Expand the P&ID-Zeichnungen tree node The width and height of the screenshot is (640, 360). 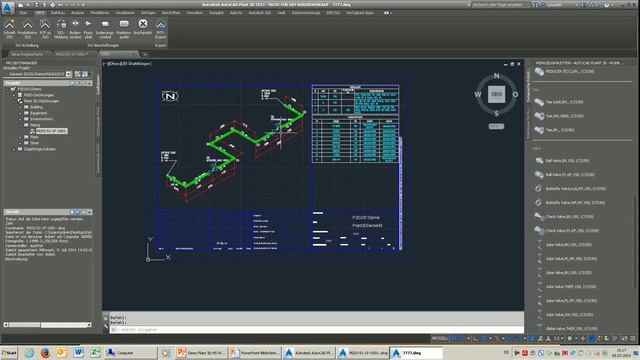(x=14, y=95)
